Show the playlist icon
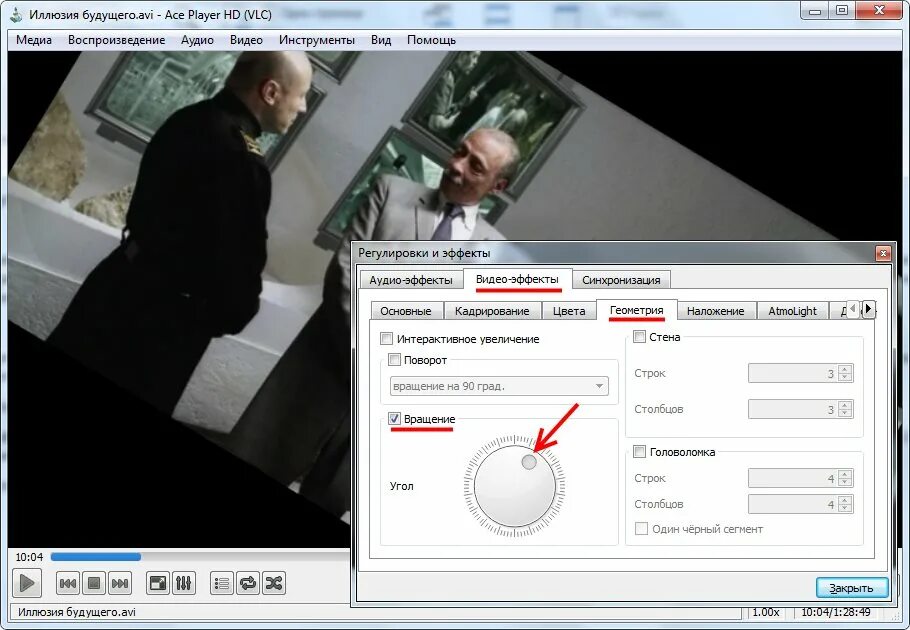Screen dimensions: 910x630 [222, 583]
